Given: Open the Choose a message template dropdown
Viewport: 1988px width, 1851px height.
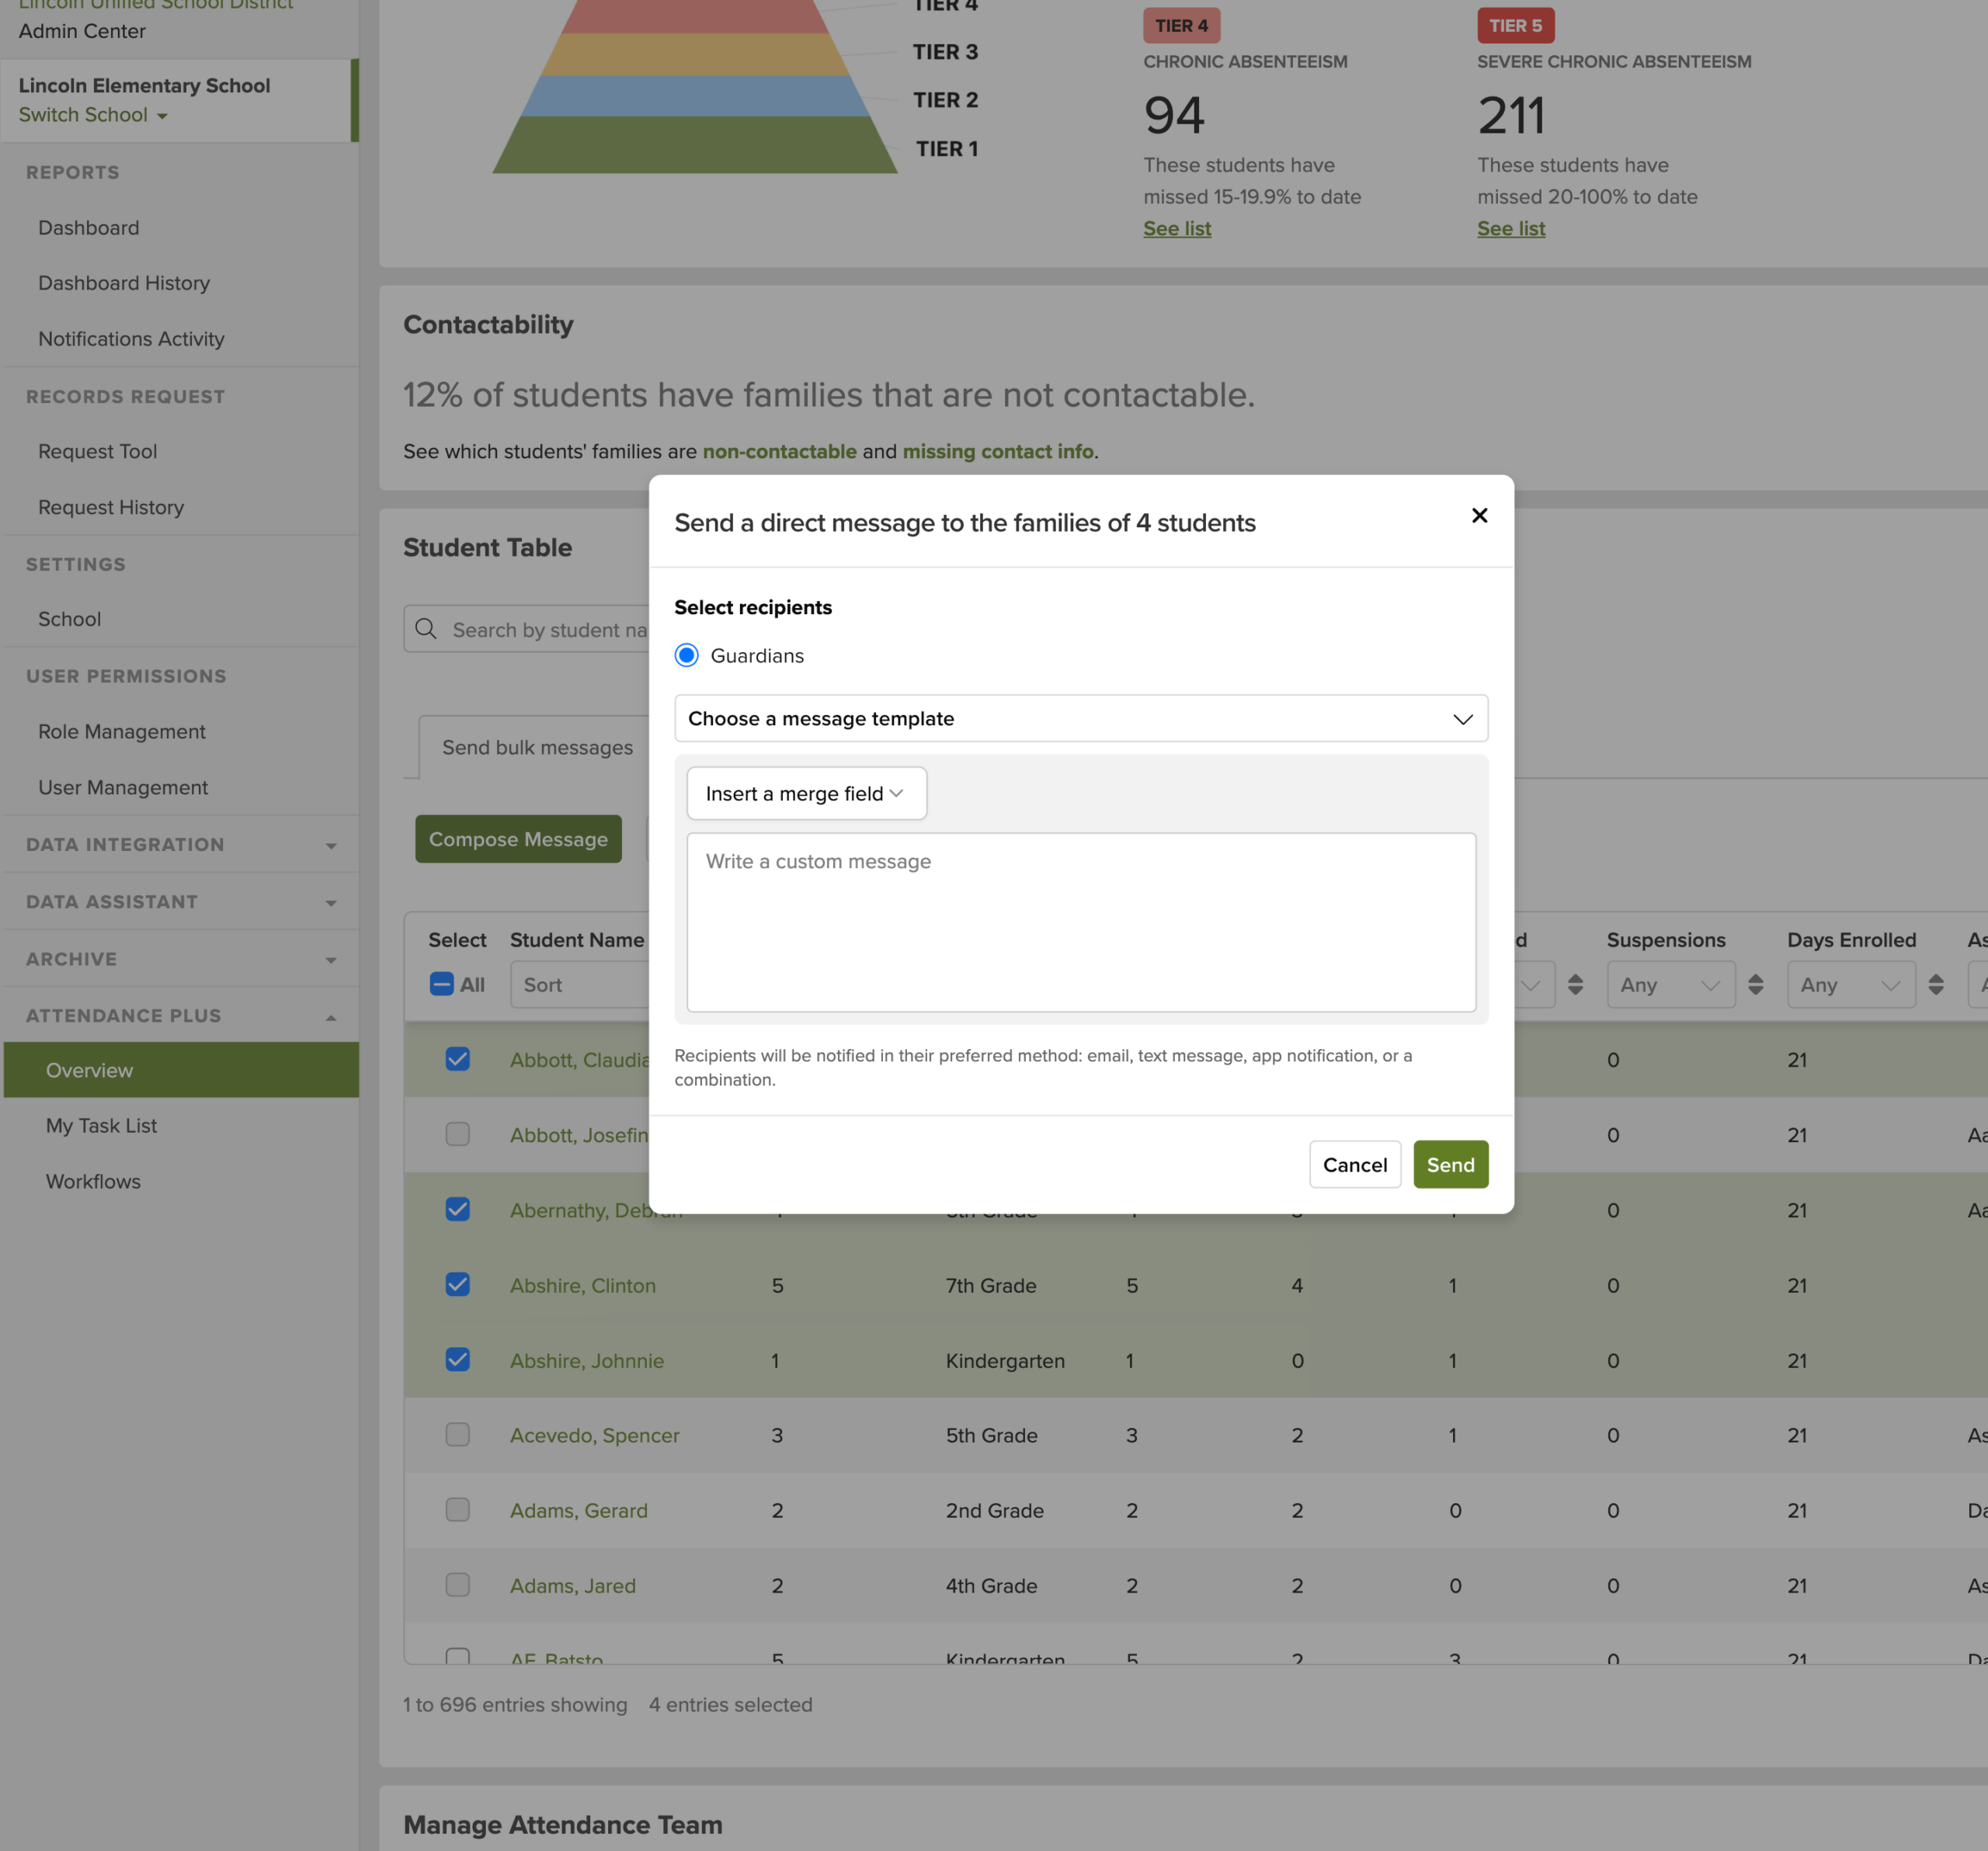Looking at the screenshot, I should pyautogui.click(x=1080, y=719).
